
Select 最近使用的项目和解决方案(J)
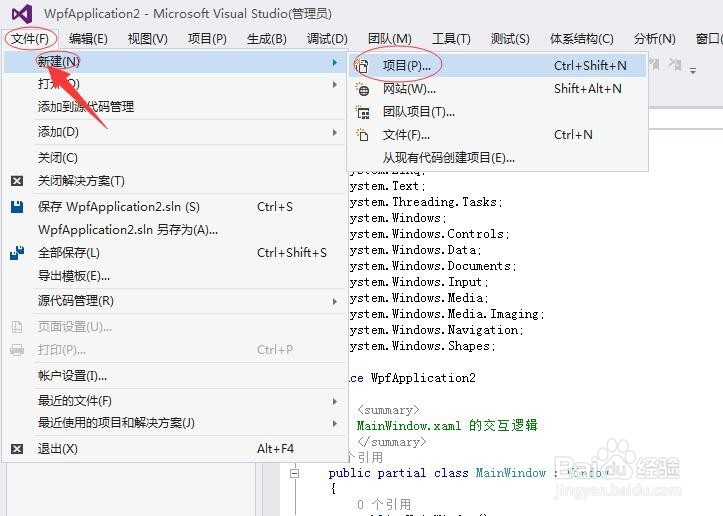tap(174, 423)
